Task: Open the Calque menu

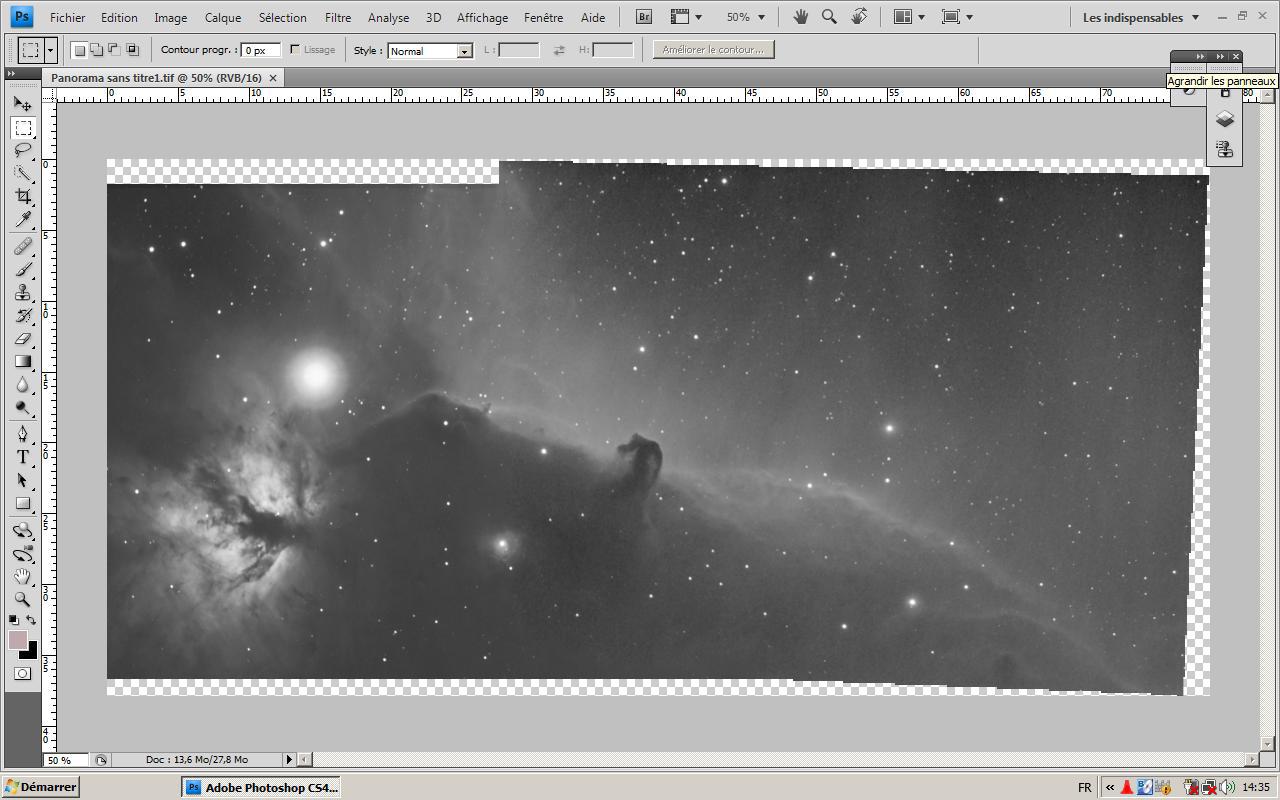Action: (223, 17)
